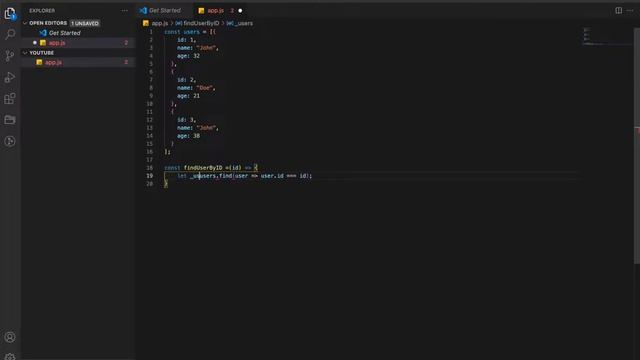The height and width of the screenshot is (360, 640).
Task: Click 'id: 3,' on line 12
Action: pyautogui.click(x=187, y=120)
